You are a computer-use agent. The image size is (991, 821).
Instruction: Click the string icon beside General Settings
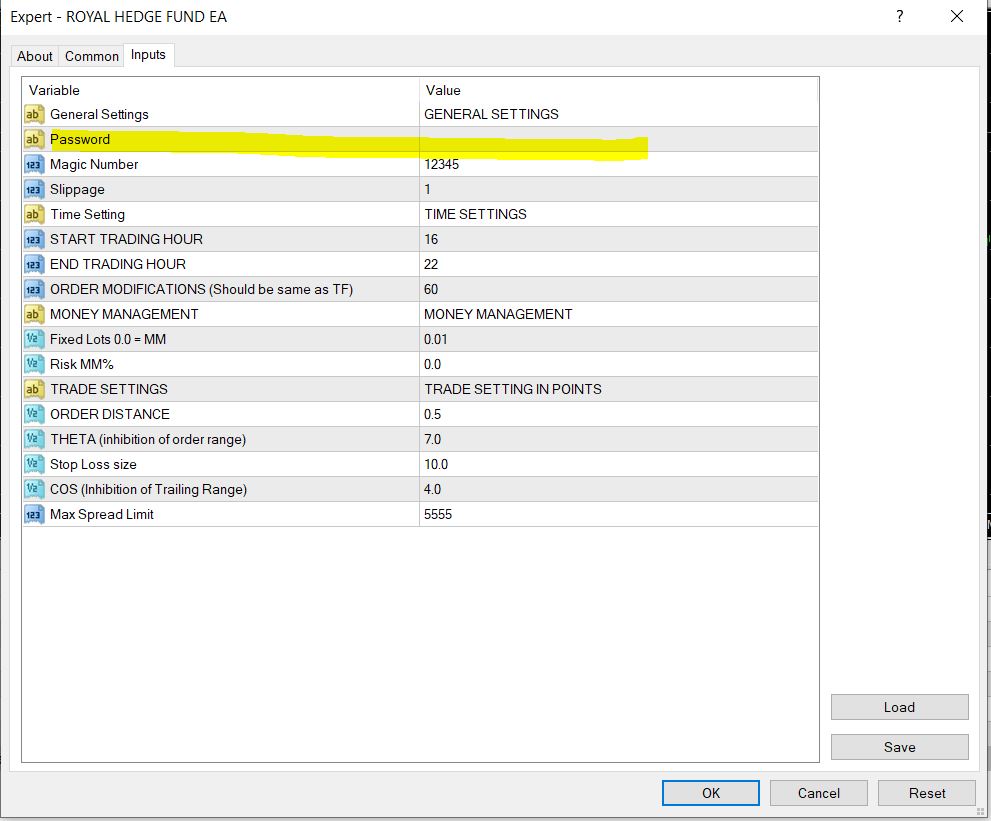point(33,114)
